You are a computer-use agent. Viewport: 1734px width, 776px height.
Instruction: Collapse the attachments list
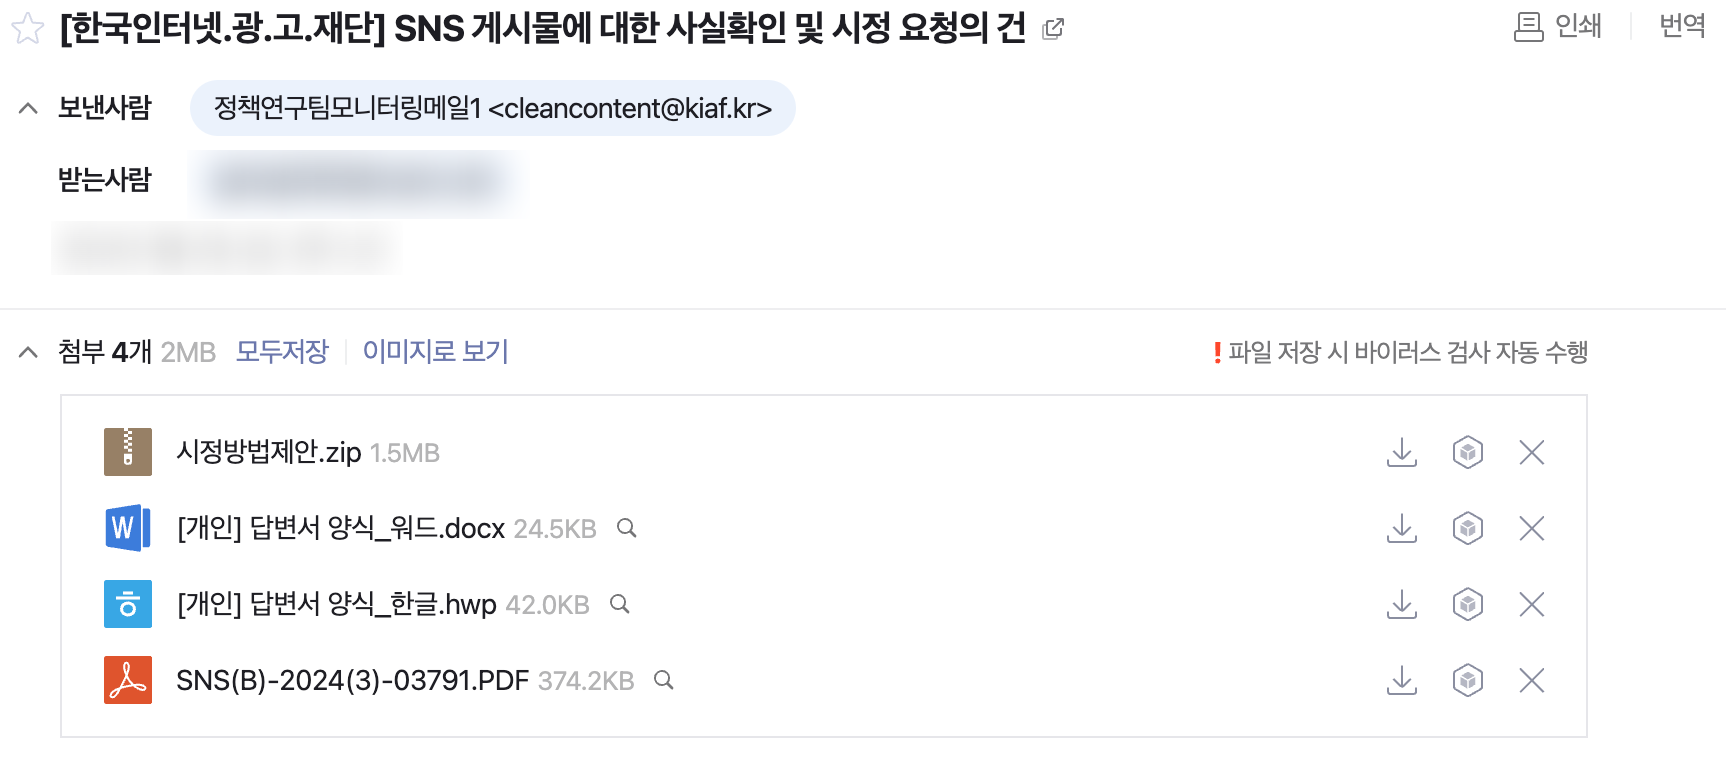point(28,352)
